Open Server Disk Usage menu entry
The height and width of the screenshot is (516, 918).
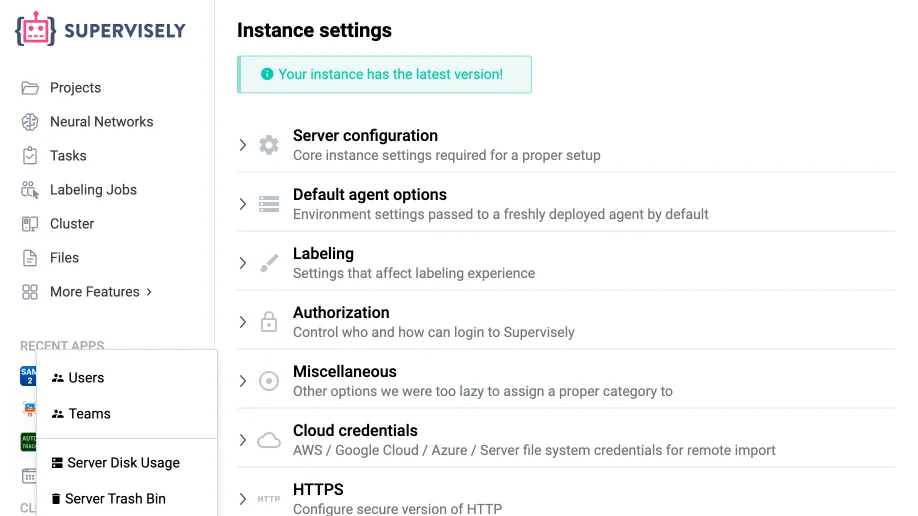pos(126,463)
